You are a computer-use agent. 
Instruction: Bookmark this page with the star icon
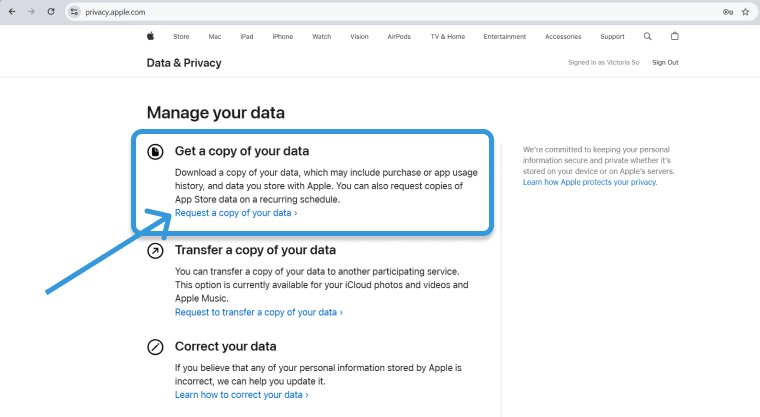click(745, 12)
